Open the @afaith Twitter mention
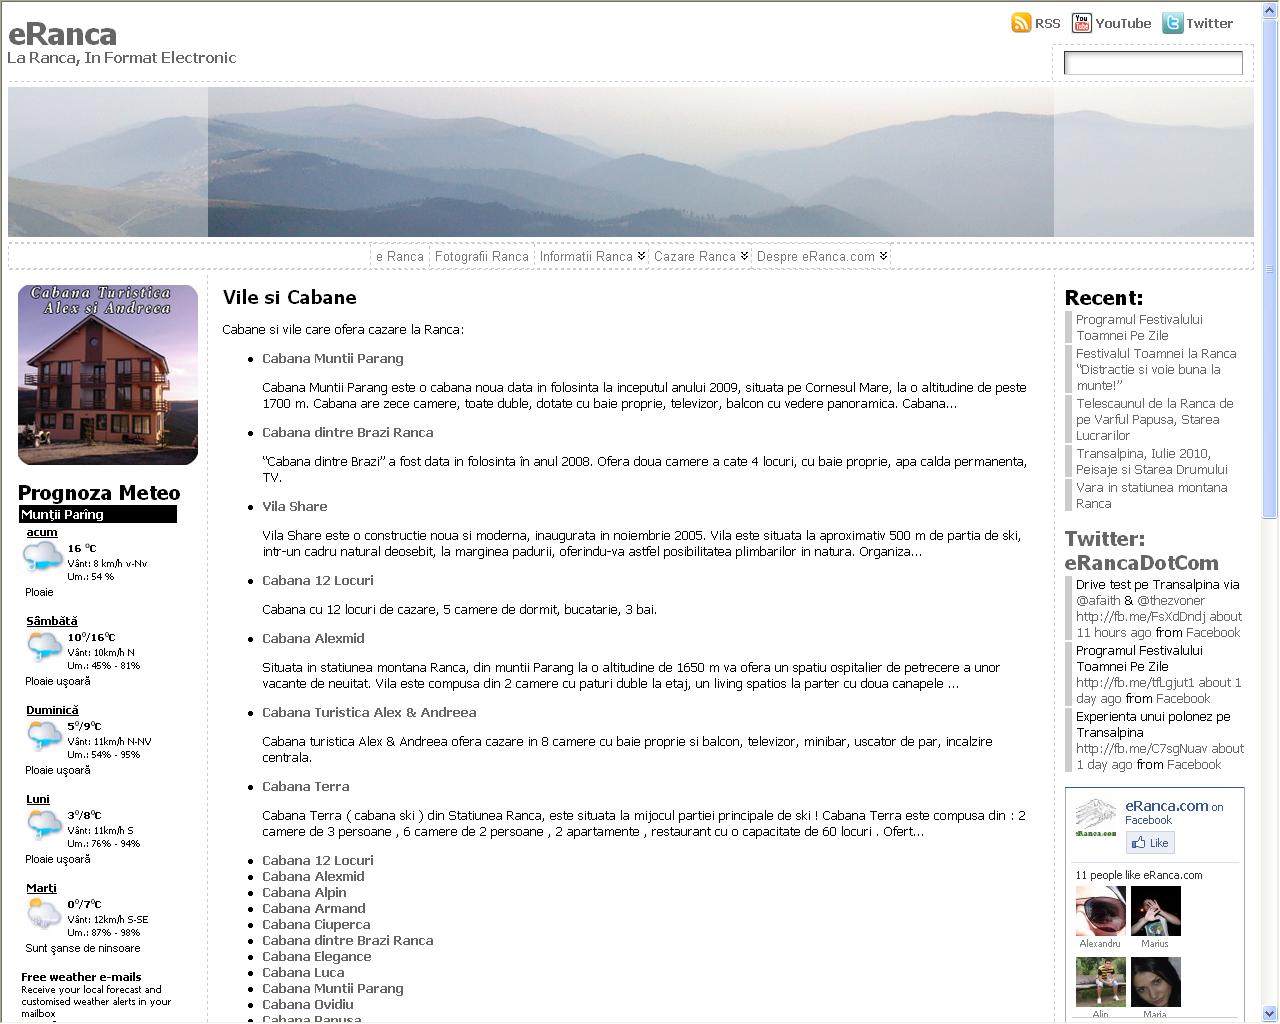 point(1098,600)
